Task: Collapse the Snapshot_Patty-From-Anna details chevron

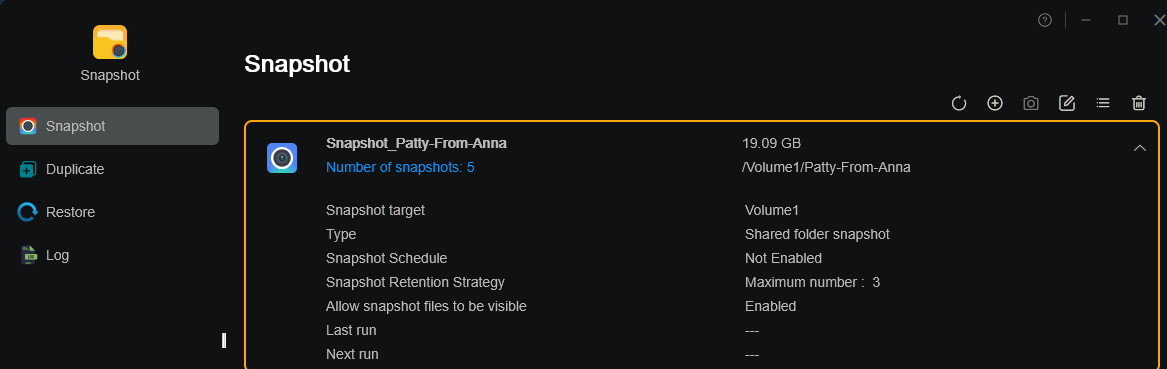Action: coord(1139,148)
